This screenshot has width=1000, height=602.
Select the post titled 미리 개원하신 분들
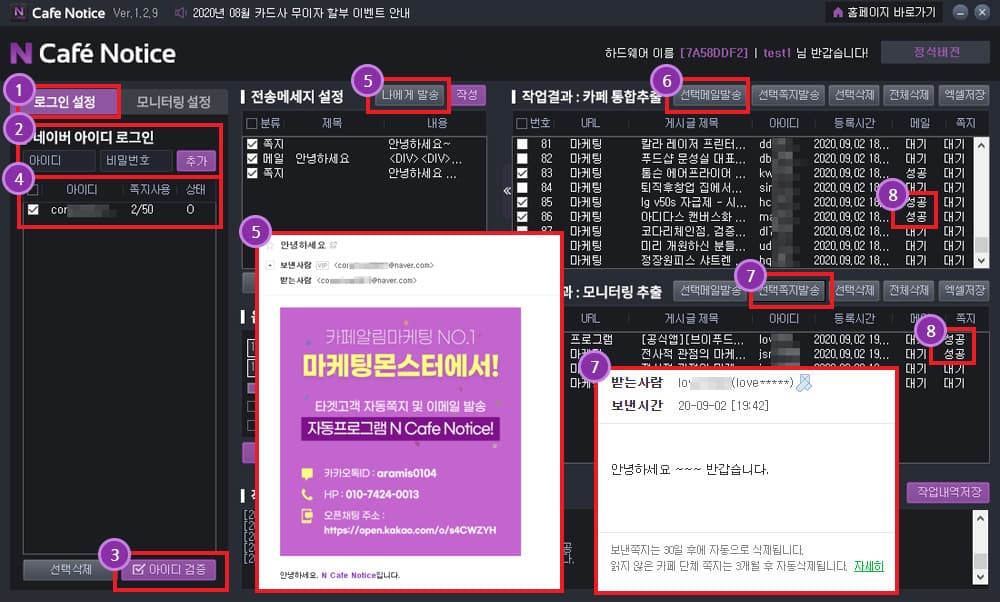(x=692, y=246)
